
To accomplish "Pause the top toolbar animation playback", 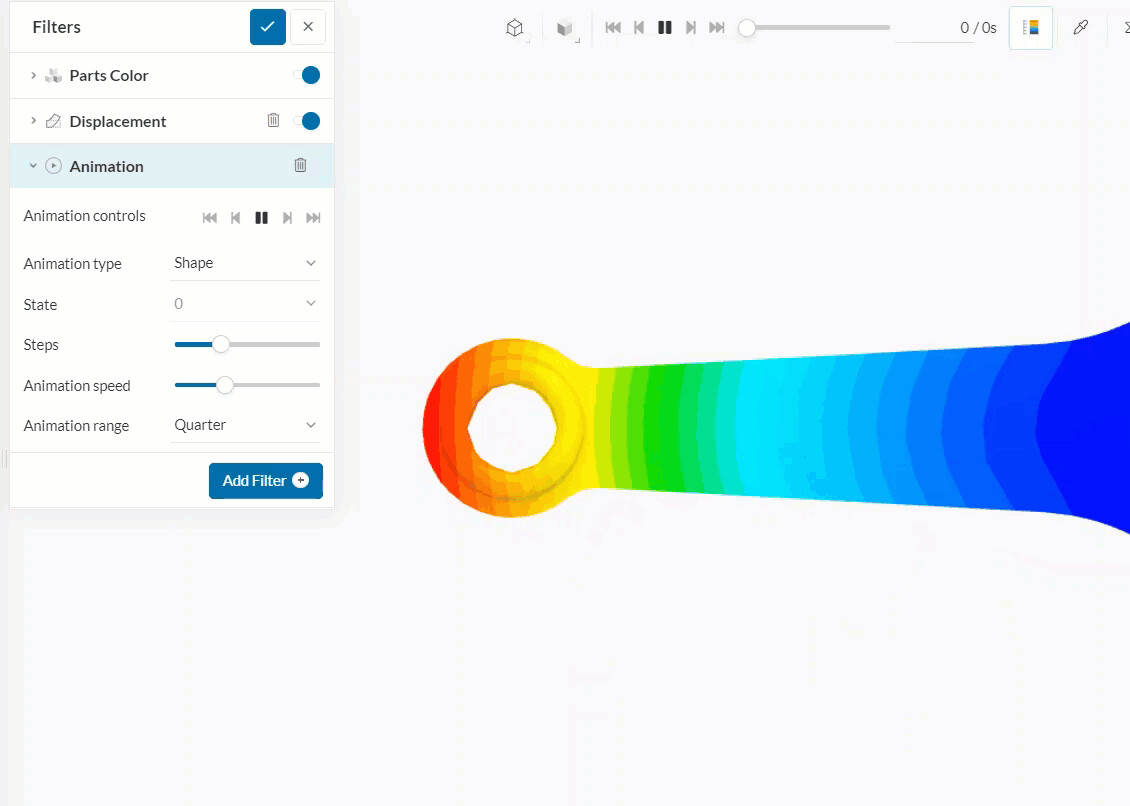I will coord(664,27).
